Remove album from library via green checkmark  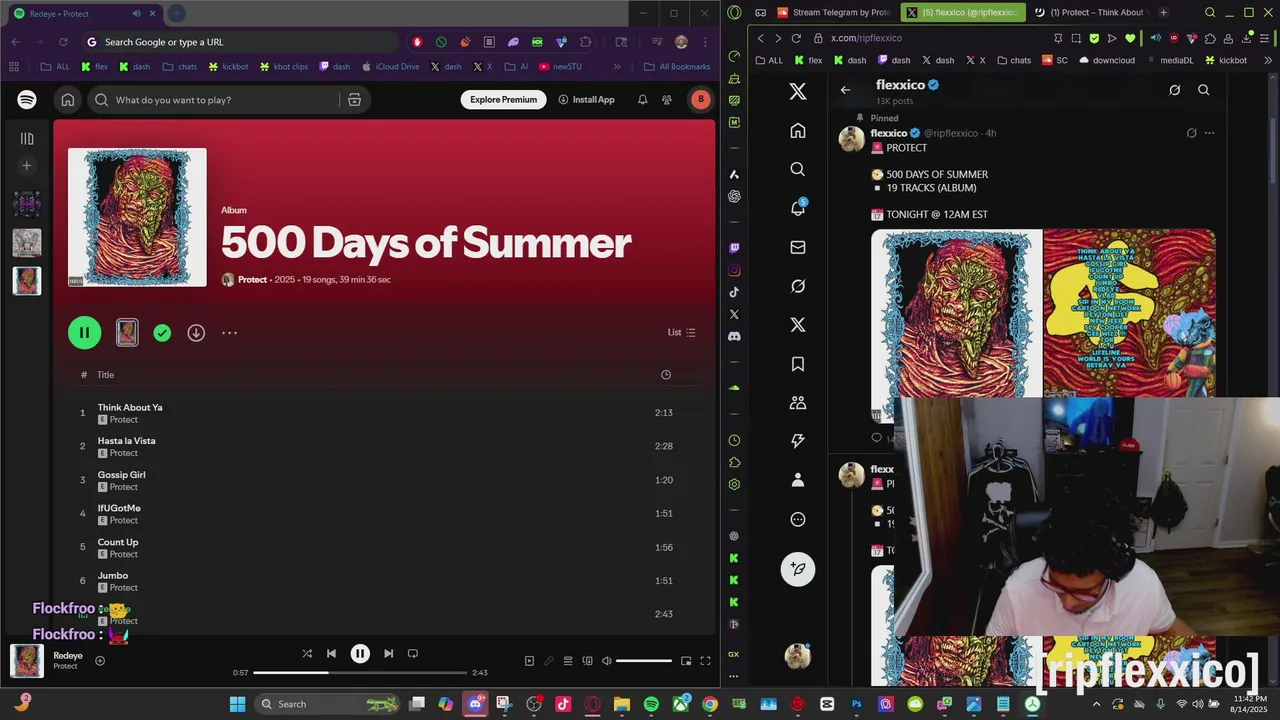(162, 333)
